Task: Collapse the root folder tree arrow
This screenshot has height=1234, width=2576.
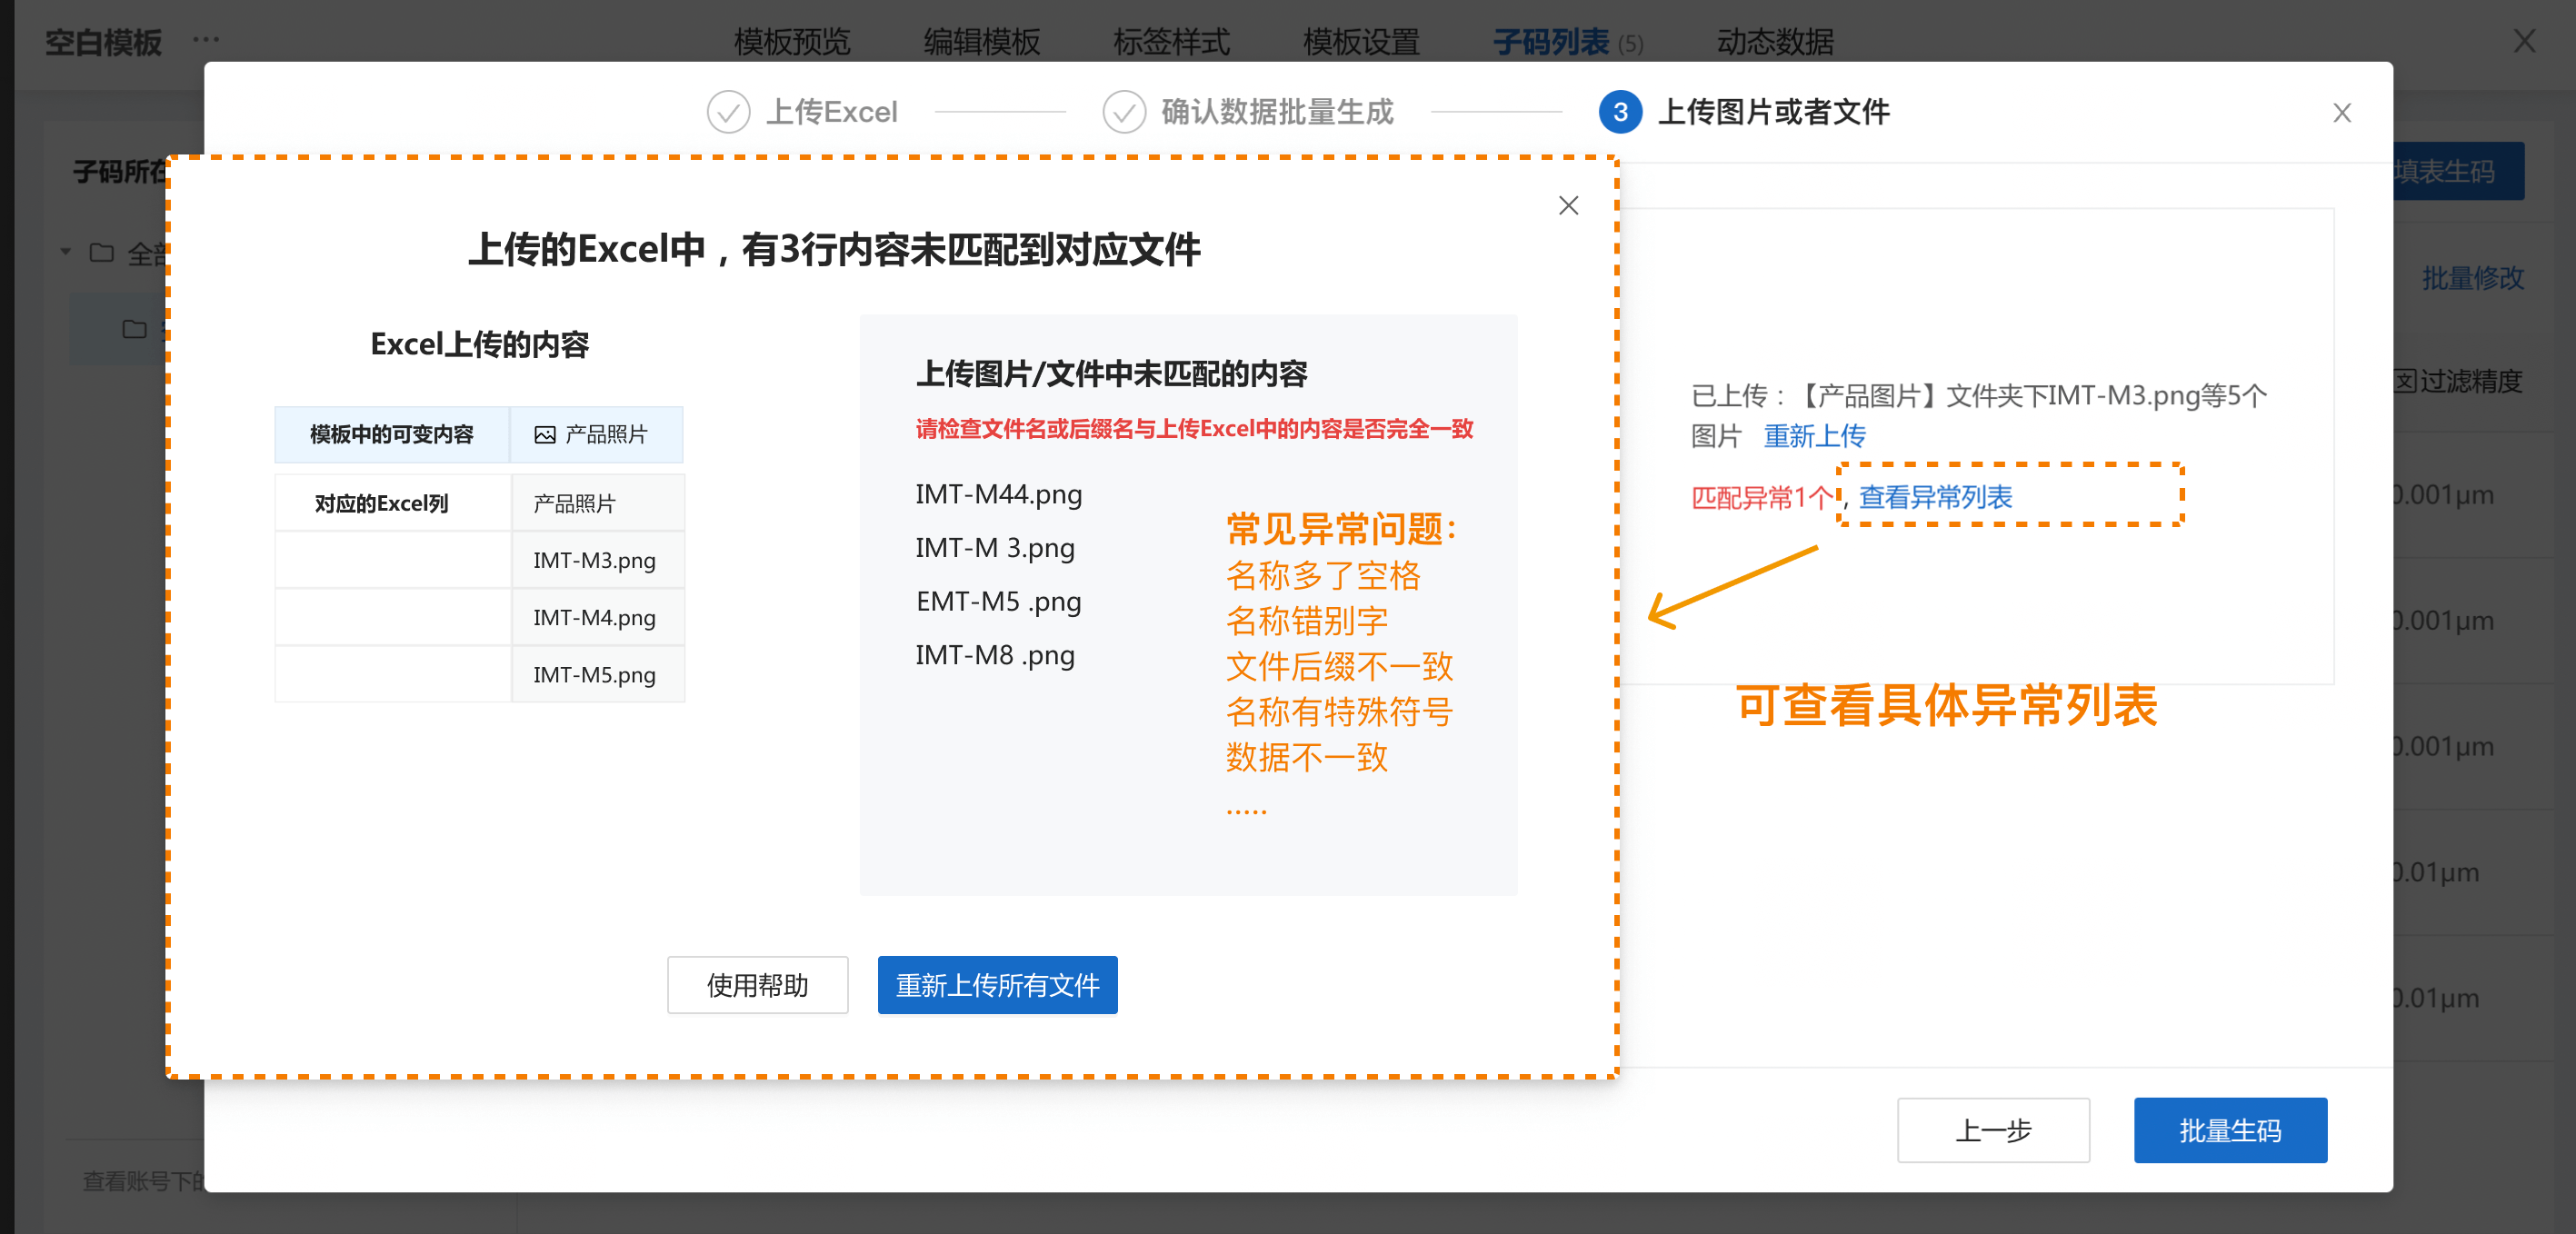Action: click(66, 252)
